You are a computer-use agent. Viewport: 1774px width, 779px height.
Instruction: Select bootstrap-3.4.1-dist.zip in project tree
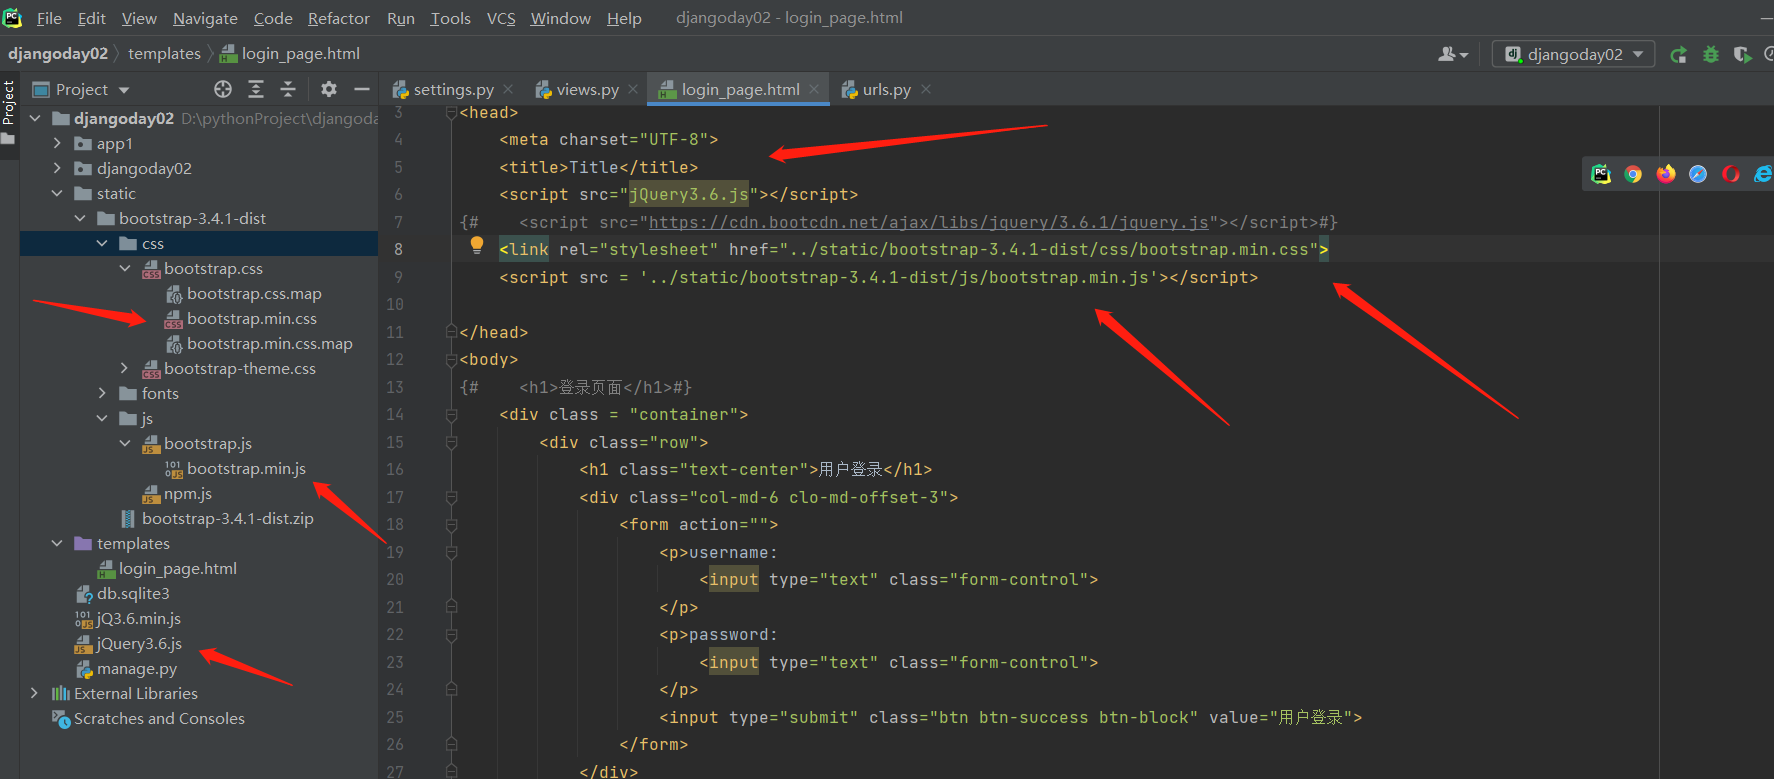coord(228,518)
